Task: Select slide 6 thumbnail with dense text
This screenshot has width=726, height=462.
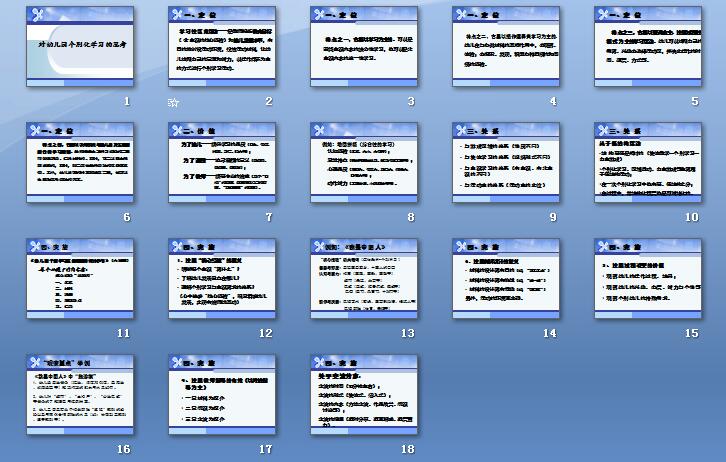Action: (80, 162)
